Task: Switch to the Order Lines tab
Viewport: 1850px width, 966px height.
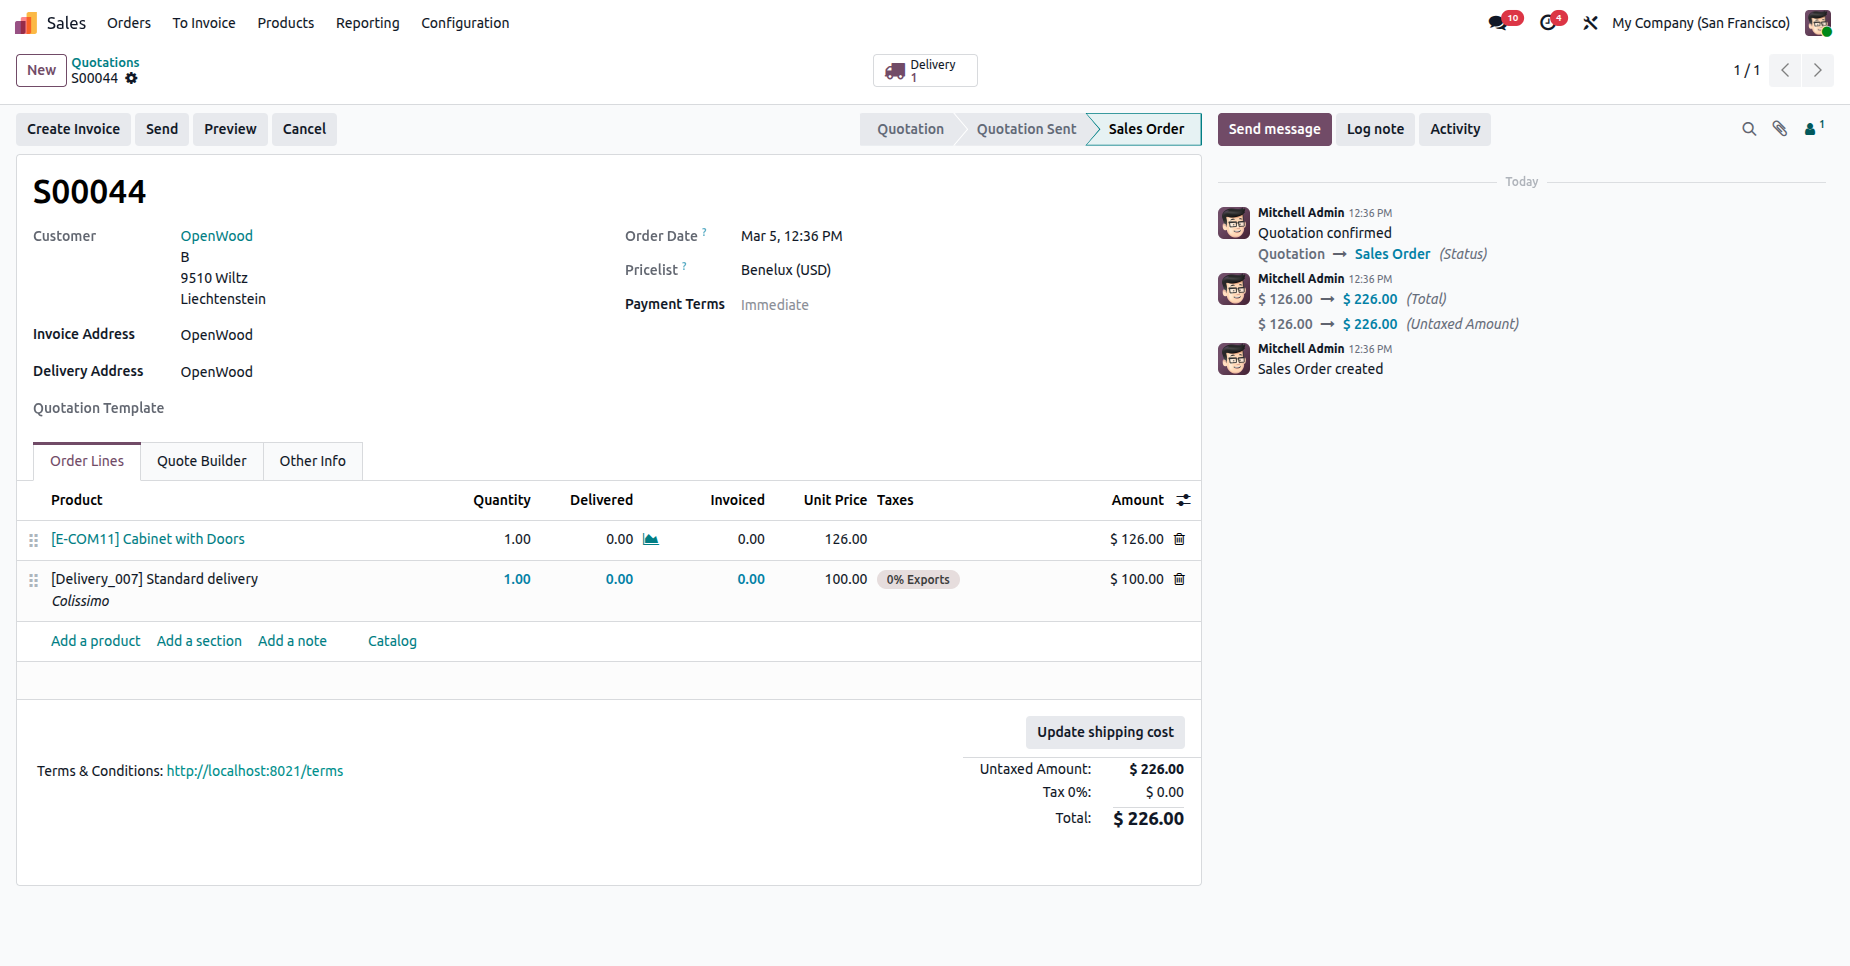Action: pyautogui.click(x=87, y=461)
